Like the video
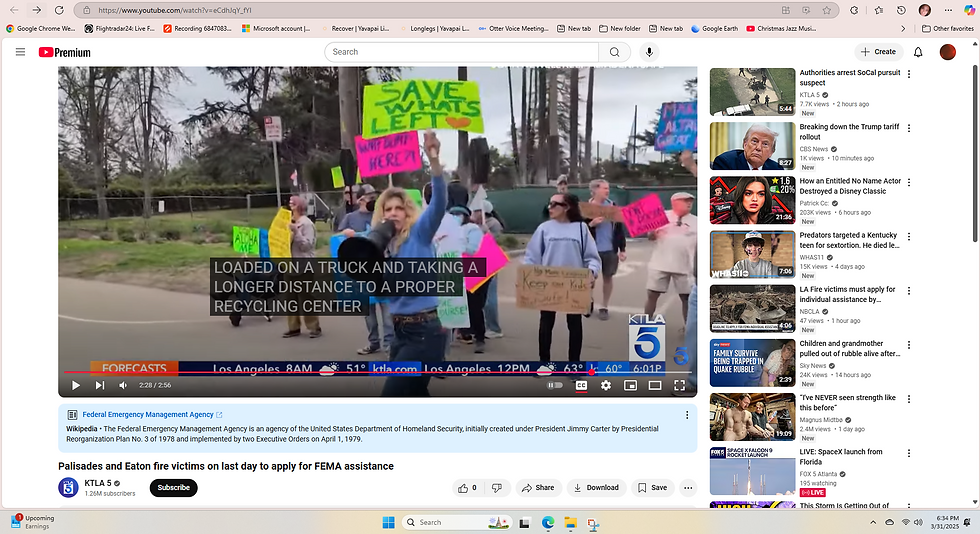 click(x=467, y=488)
